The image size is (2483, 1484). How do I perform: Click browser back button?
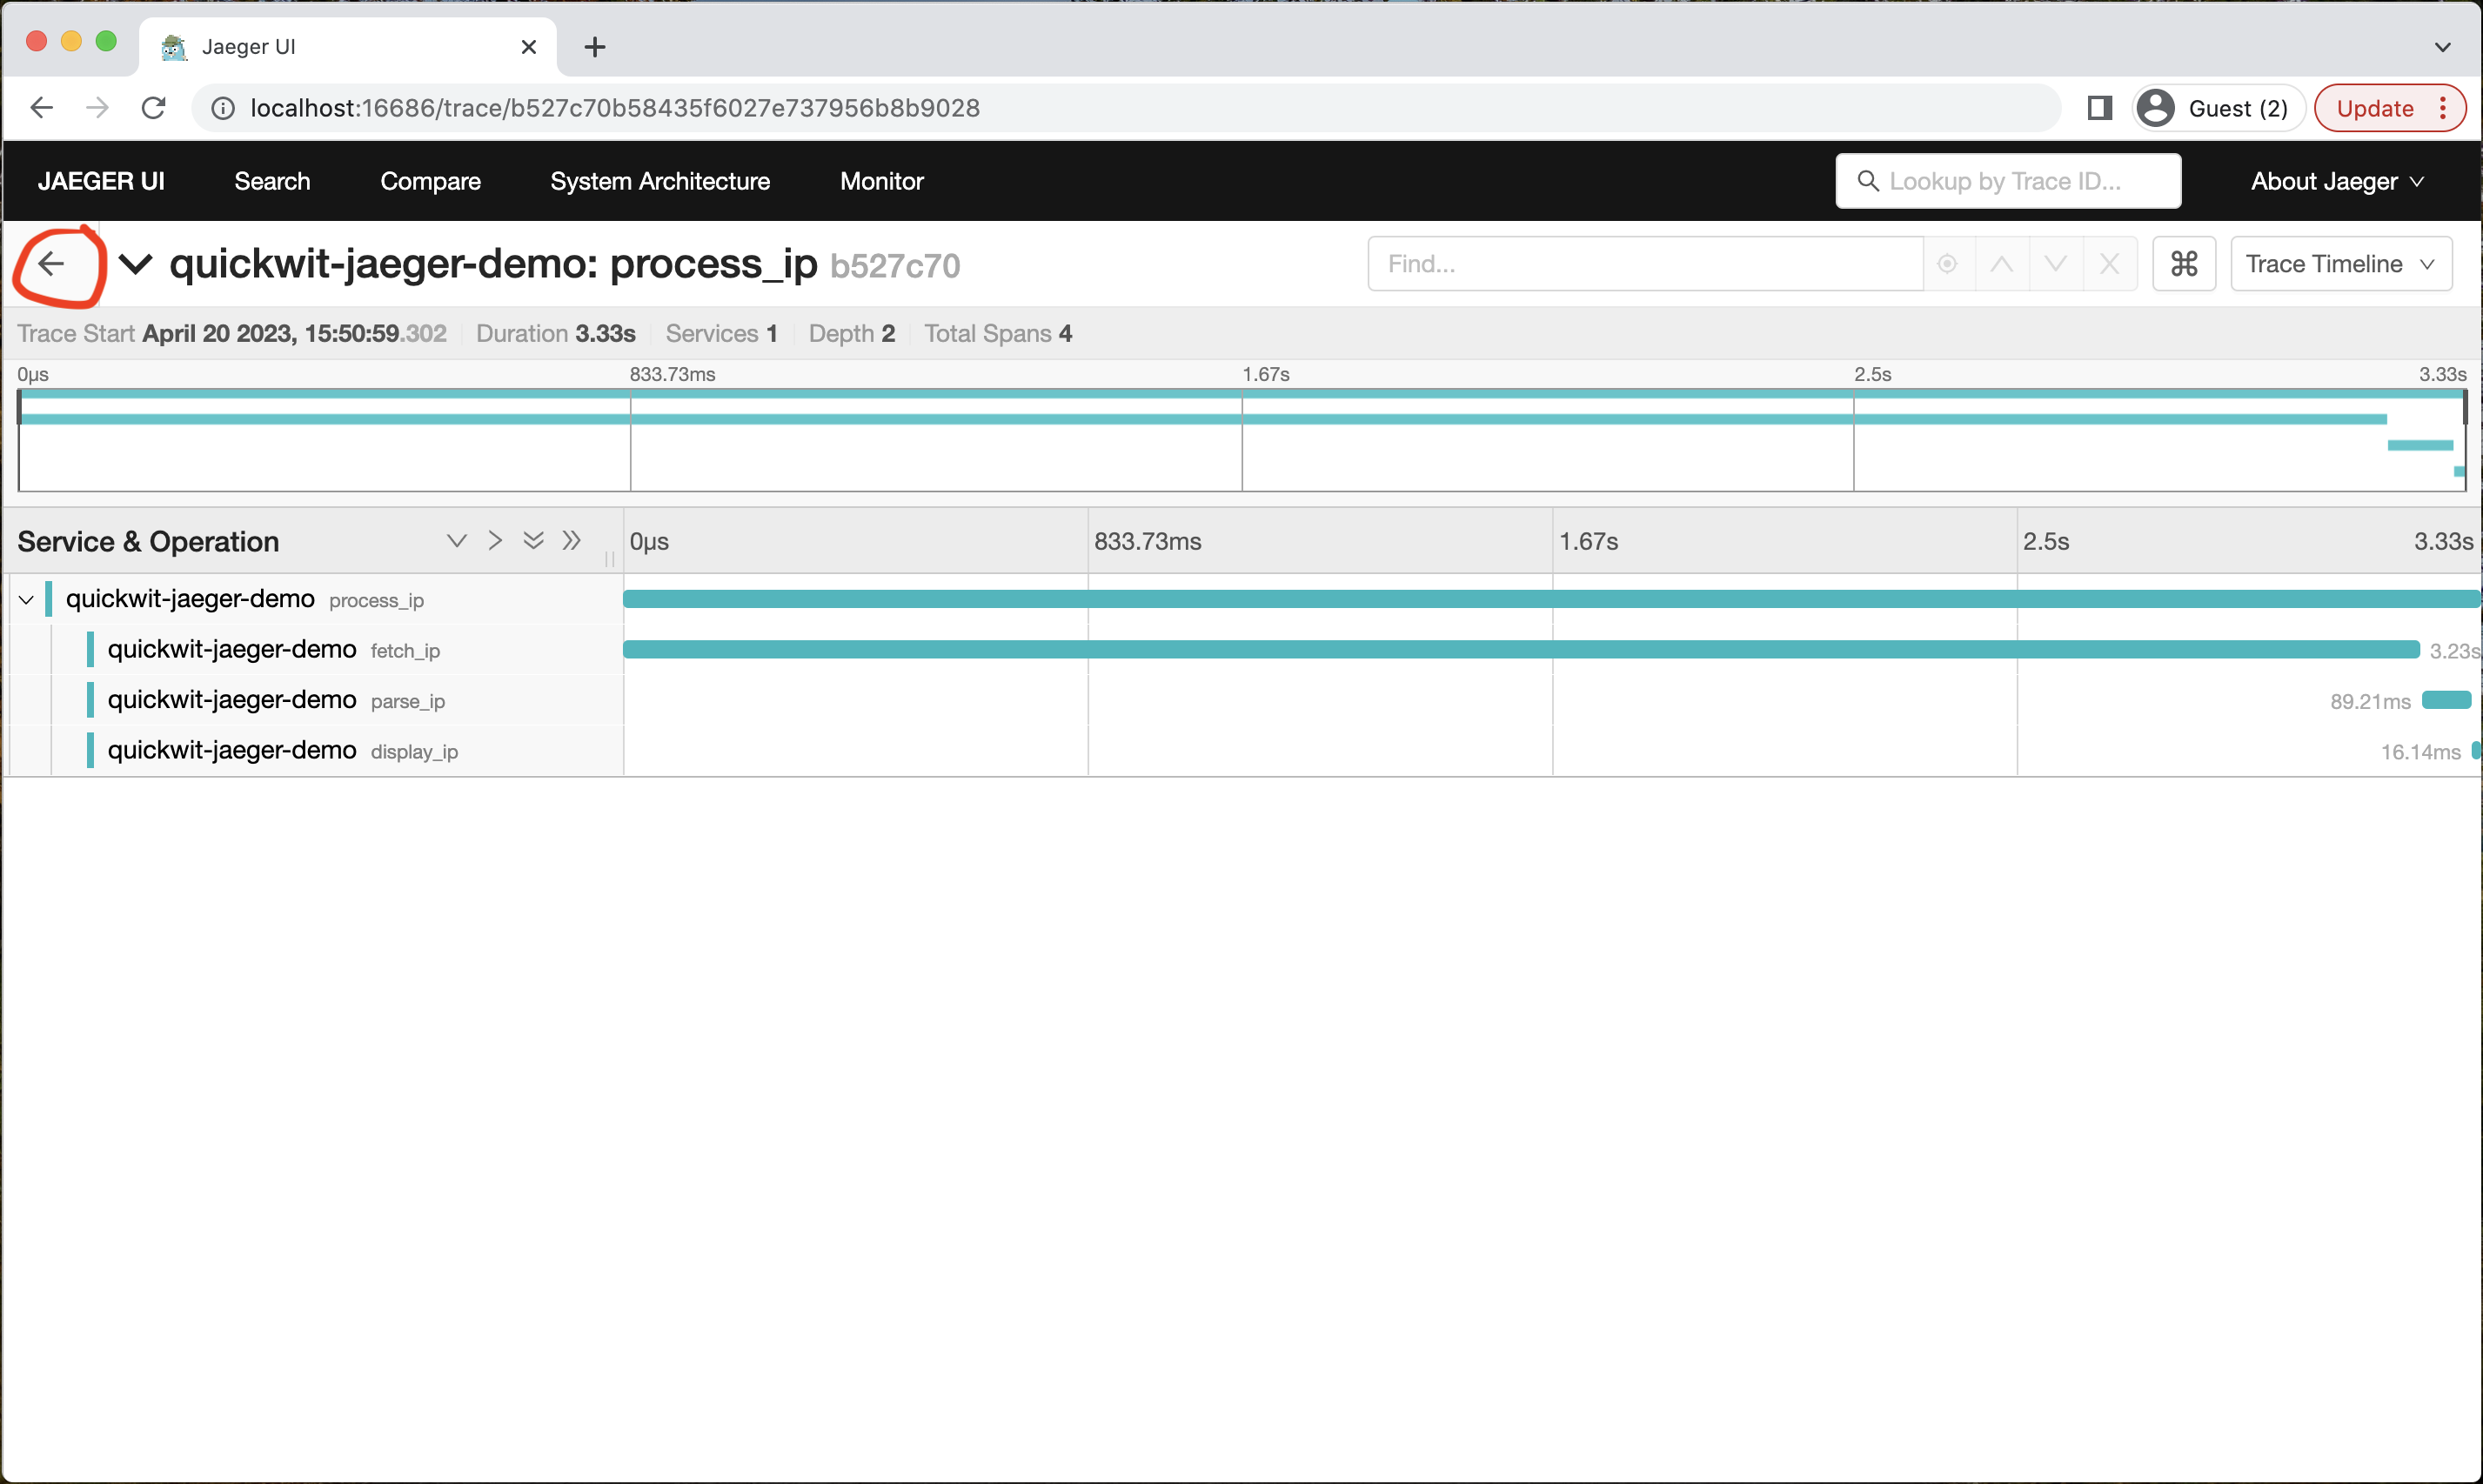pyautogui.click(x=41, y=108)
